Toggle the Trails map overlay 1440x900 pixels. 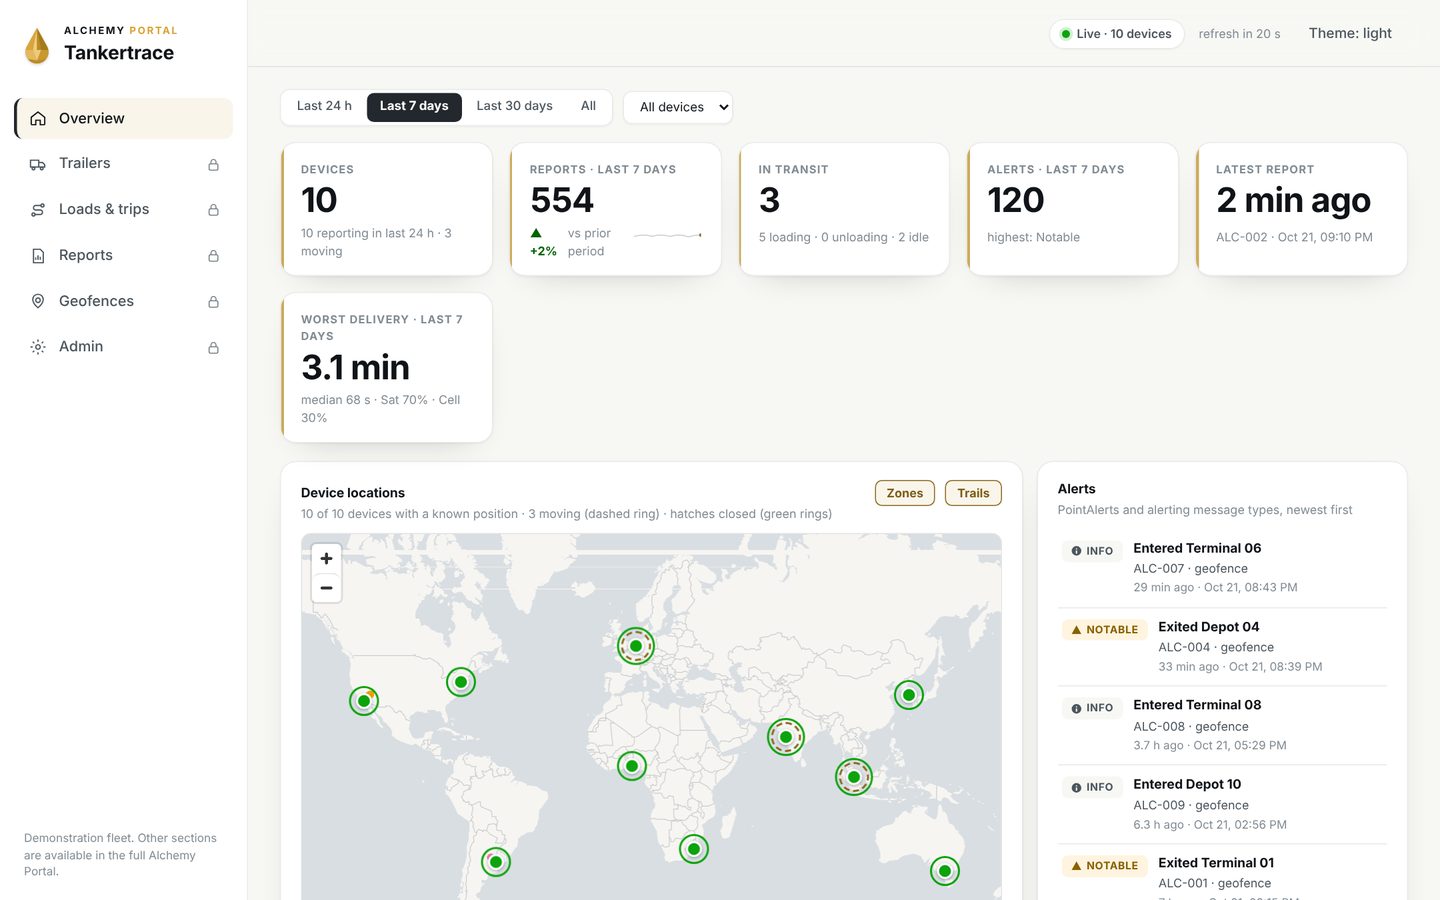point(973,493)
